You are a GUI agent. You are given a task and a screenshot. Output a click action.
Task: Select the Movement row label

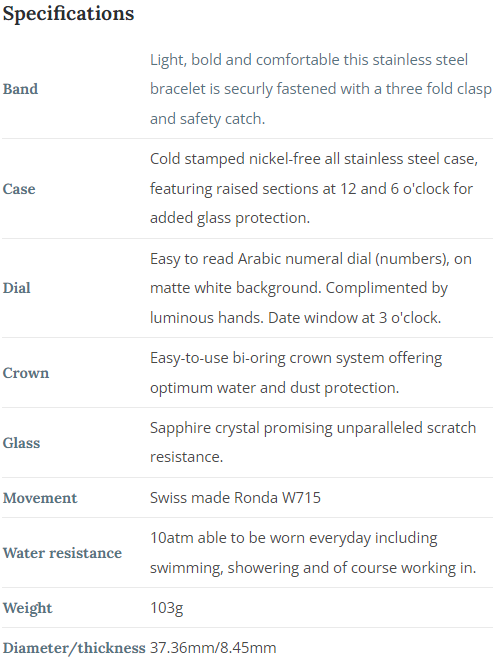coord(40,498)
